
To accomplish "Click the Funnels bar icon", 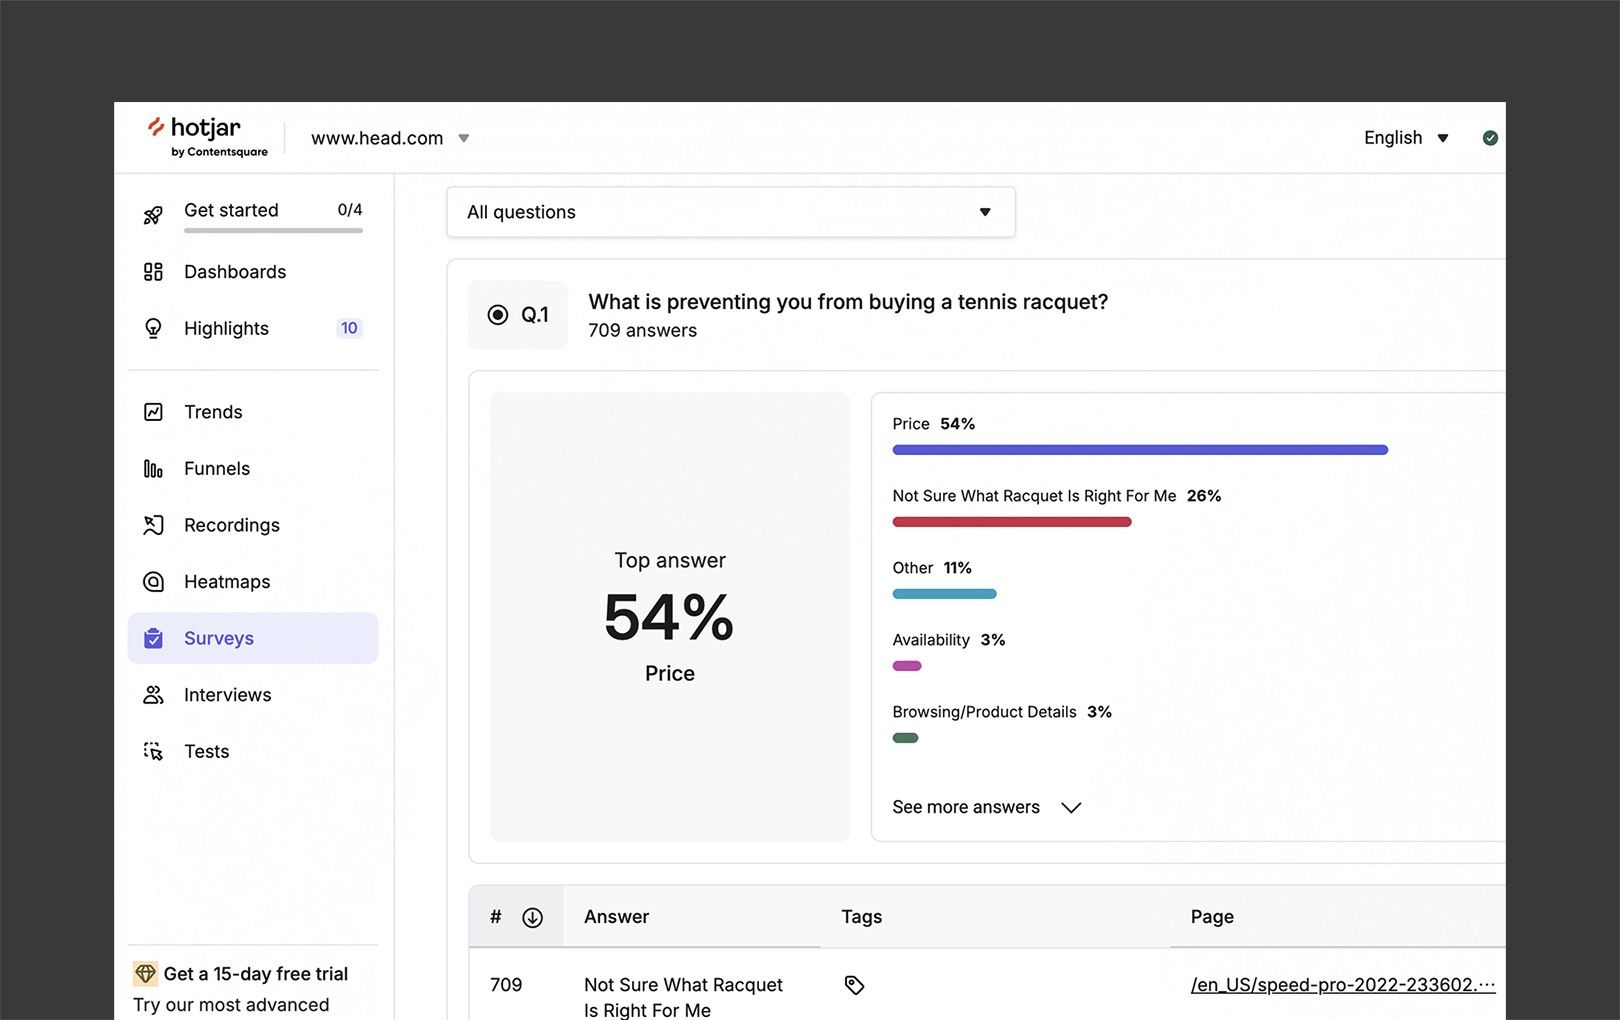I will tap(153, 469).
